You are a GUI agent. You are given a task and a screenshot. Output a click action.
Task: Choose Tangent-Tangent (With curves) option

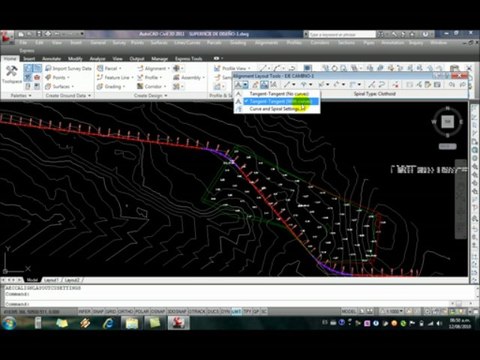pyautogui.click(x=277, y=101)
